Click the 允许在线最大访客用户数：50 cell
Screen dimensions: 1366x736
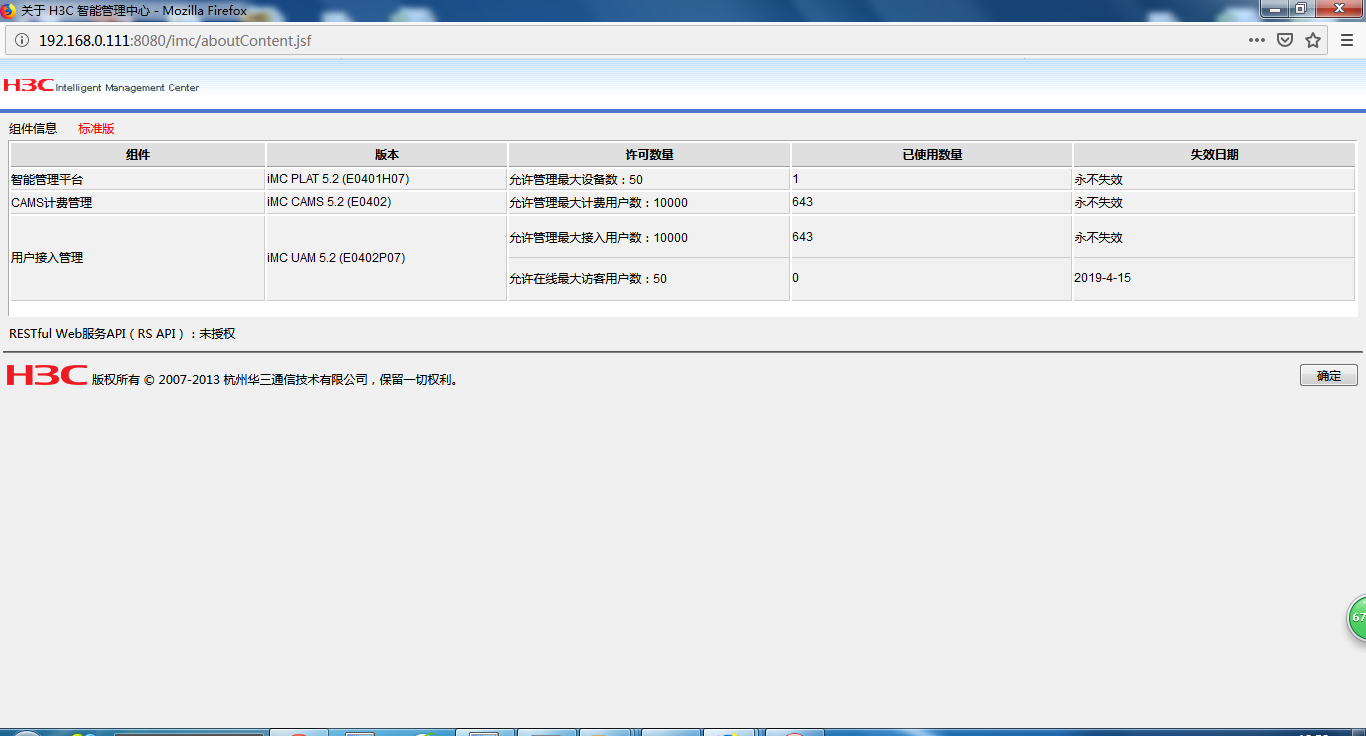coord(649,279)
